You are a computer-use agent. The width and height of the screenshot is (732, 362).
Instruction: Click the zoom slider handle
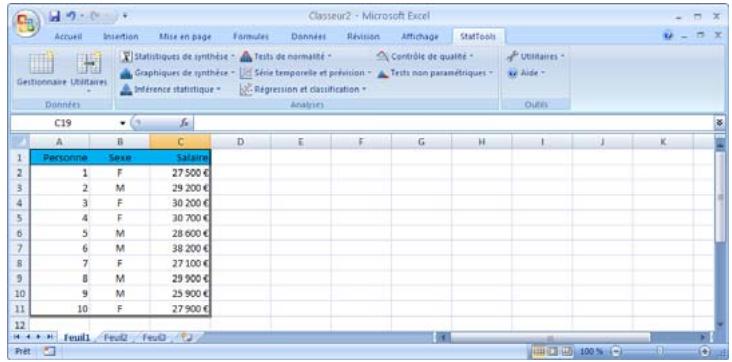661,350
